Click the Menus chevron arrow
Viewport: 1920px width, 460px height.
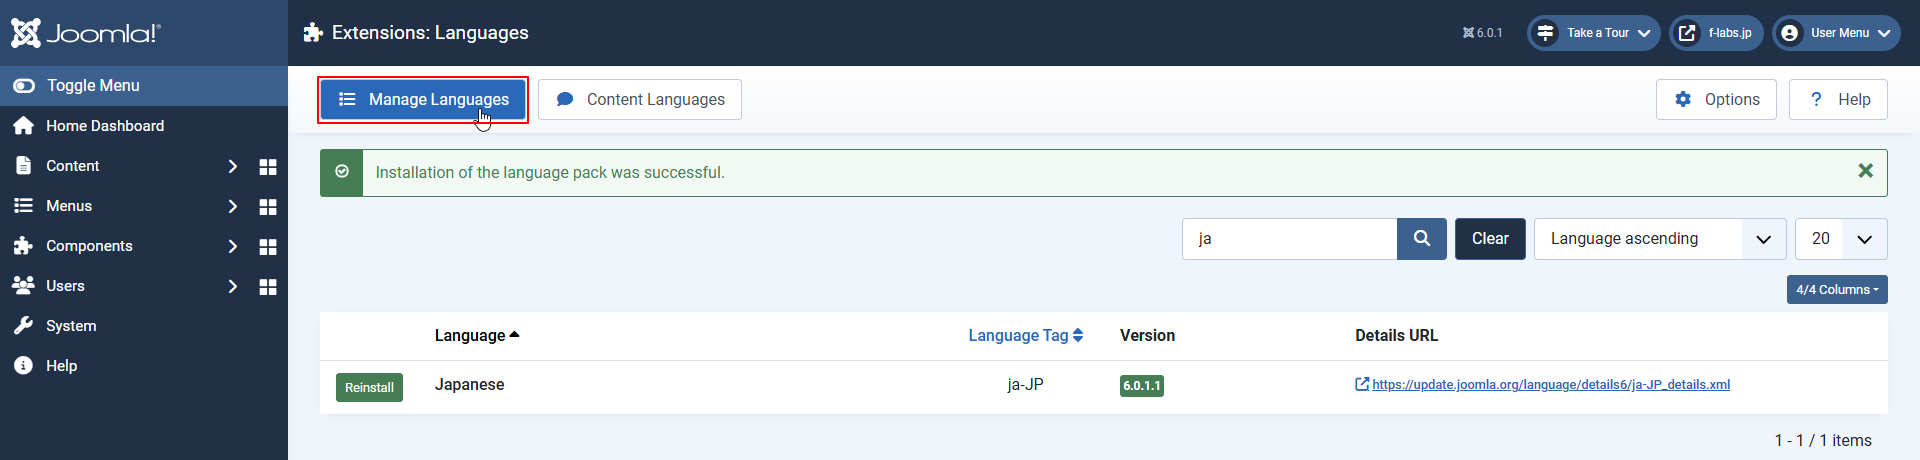pyautogui.click(x=233, y=206)
